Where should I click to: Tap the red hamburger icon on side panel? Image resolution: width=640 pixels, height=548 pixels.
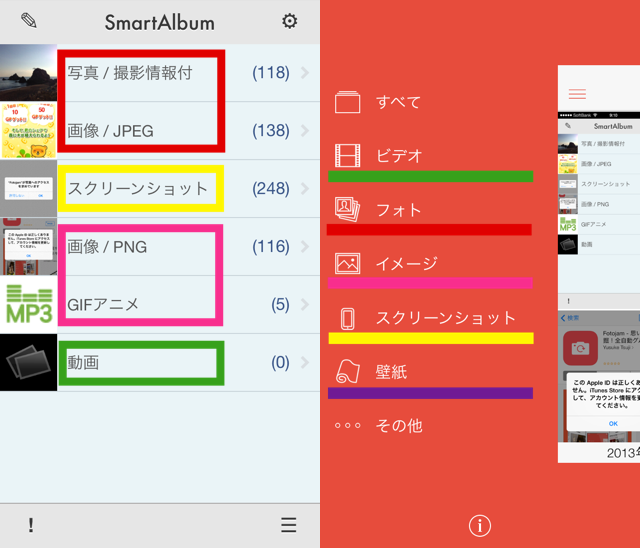coord(577,94)
